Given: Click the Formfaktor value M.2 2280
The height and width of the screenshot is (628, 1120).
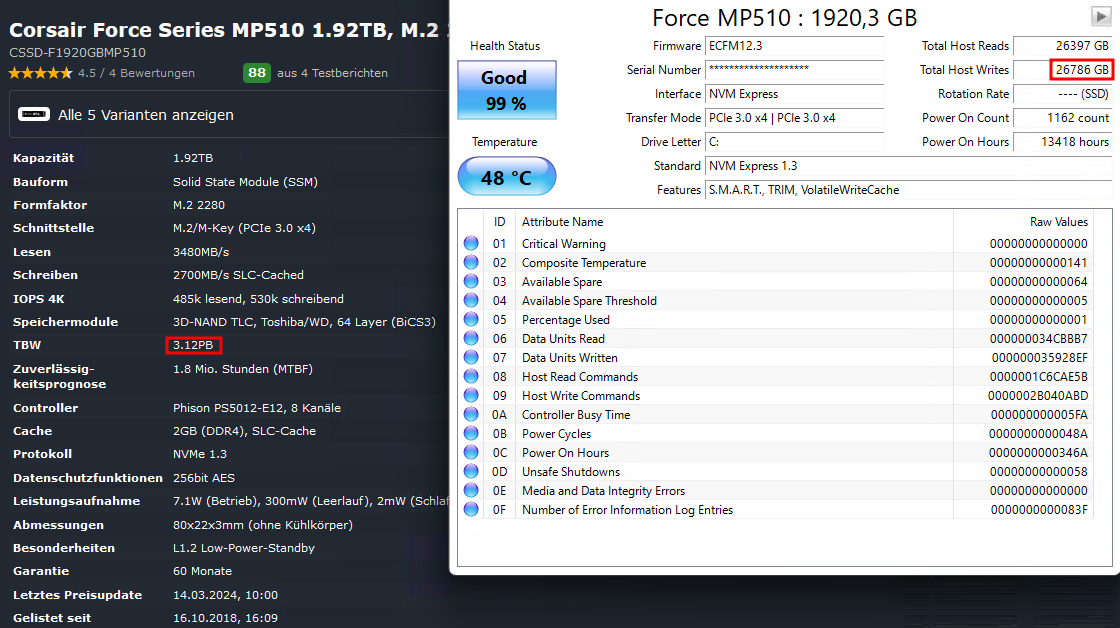Looking at the screenshot, I should 199,205.
